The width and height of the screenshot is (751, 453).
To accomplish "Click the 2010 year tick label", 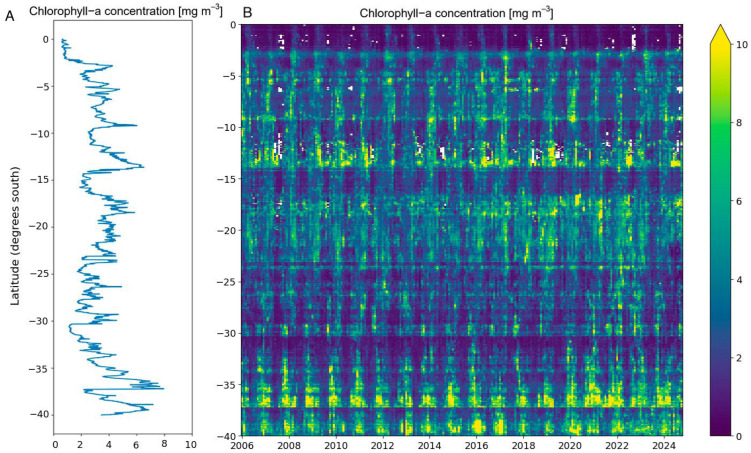I will [x=336, y=445].
